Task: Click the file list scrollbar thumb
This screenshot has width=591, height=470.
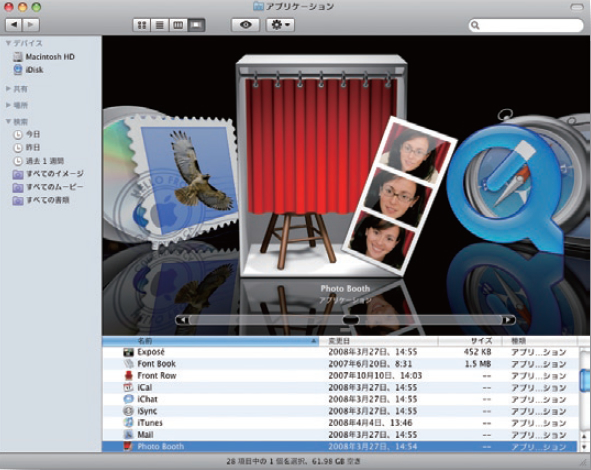Action: tap(585, 381)
